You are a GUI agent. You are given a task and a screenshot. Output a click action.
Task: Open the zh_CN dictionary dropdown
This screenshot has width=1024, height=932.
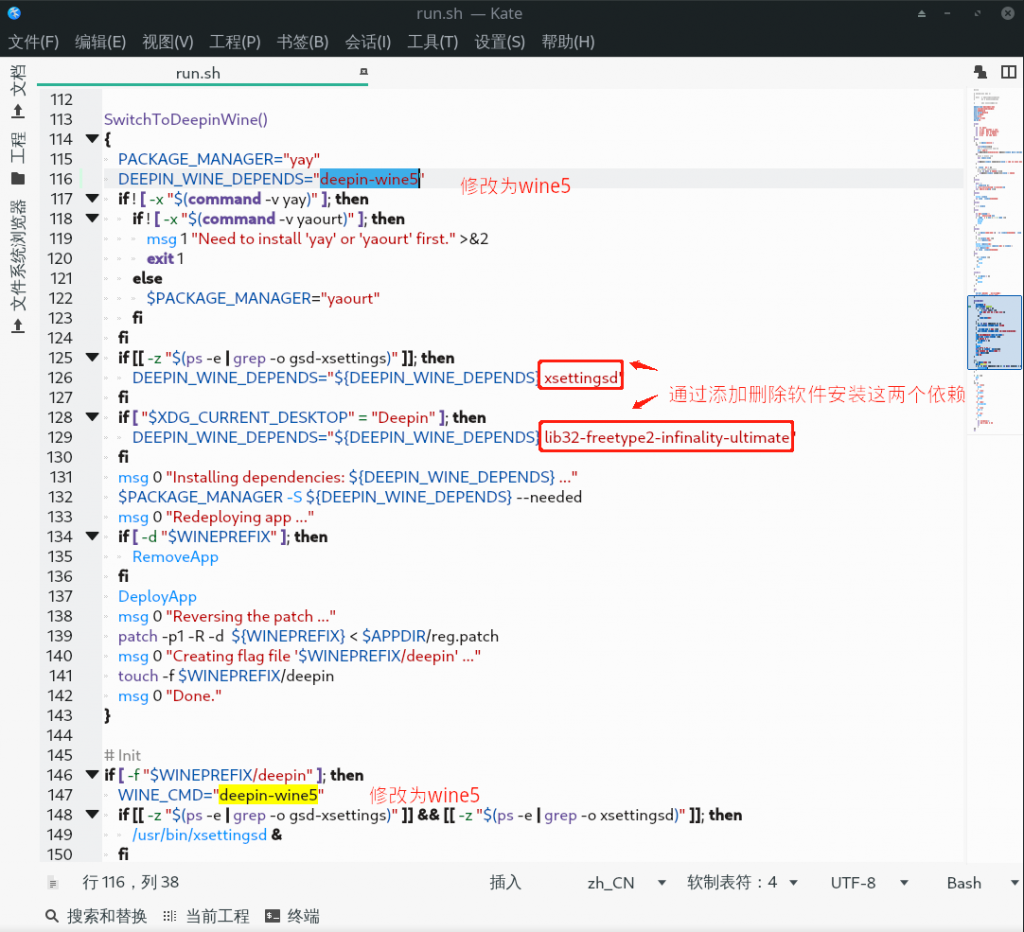point(626,883)
